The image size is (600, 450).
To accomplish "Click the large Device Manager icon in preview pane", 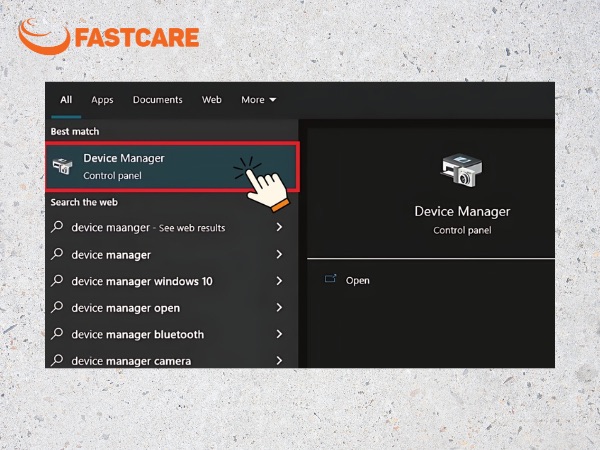I will coord(462,170).
